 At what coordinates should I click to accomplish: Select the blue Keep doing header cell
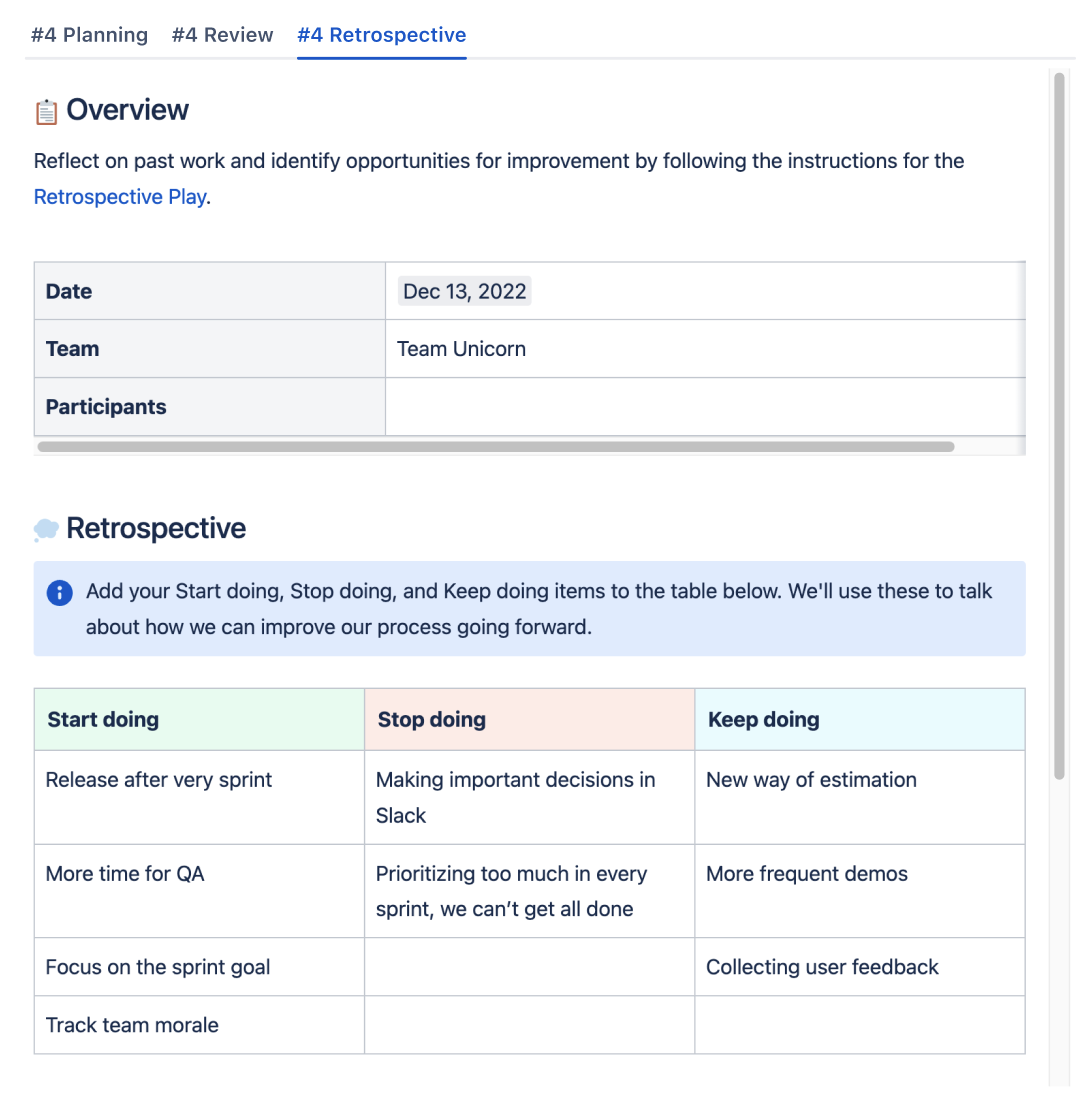tap(859, 720)
